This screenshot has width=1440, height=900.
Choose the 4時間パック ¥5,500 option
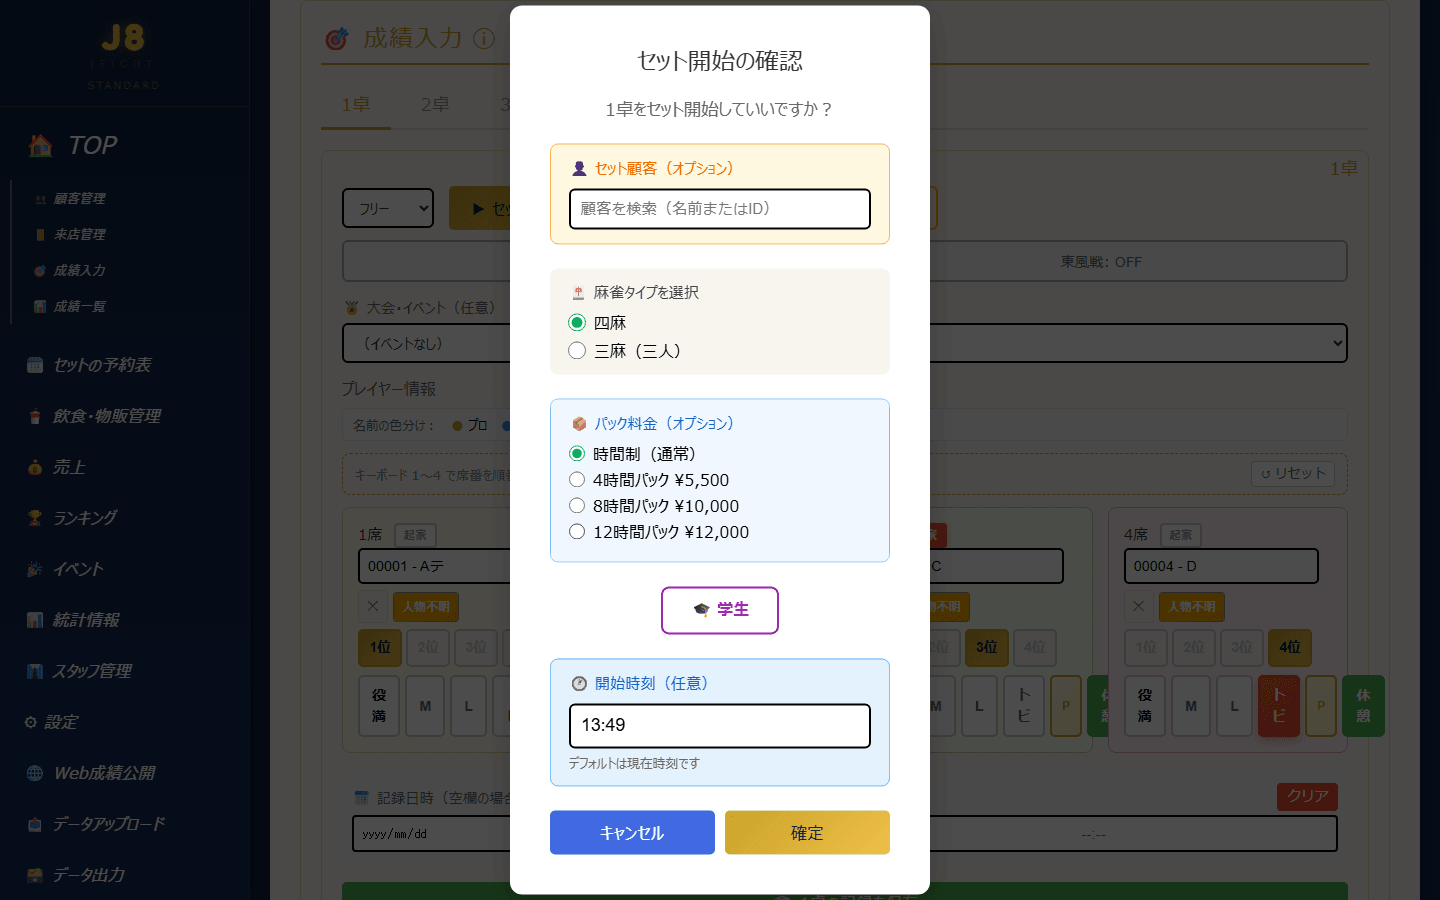(x=577, y=480)
